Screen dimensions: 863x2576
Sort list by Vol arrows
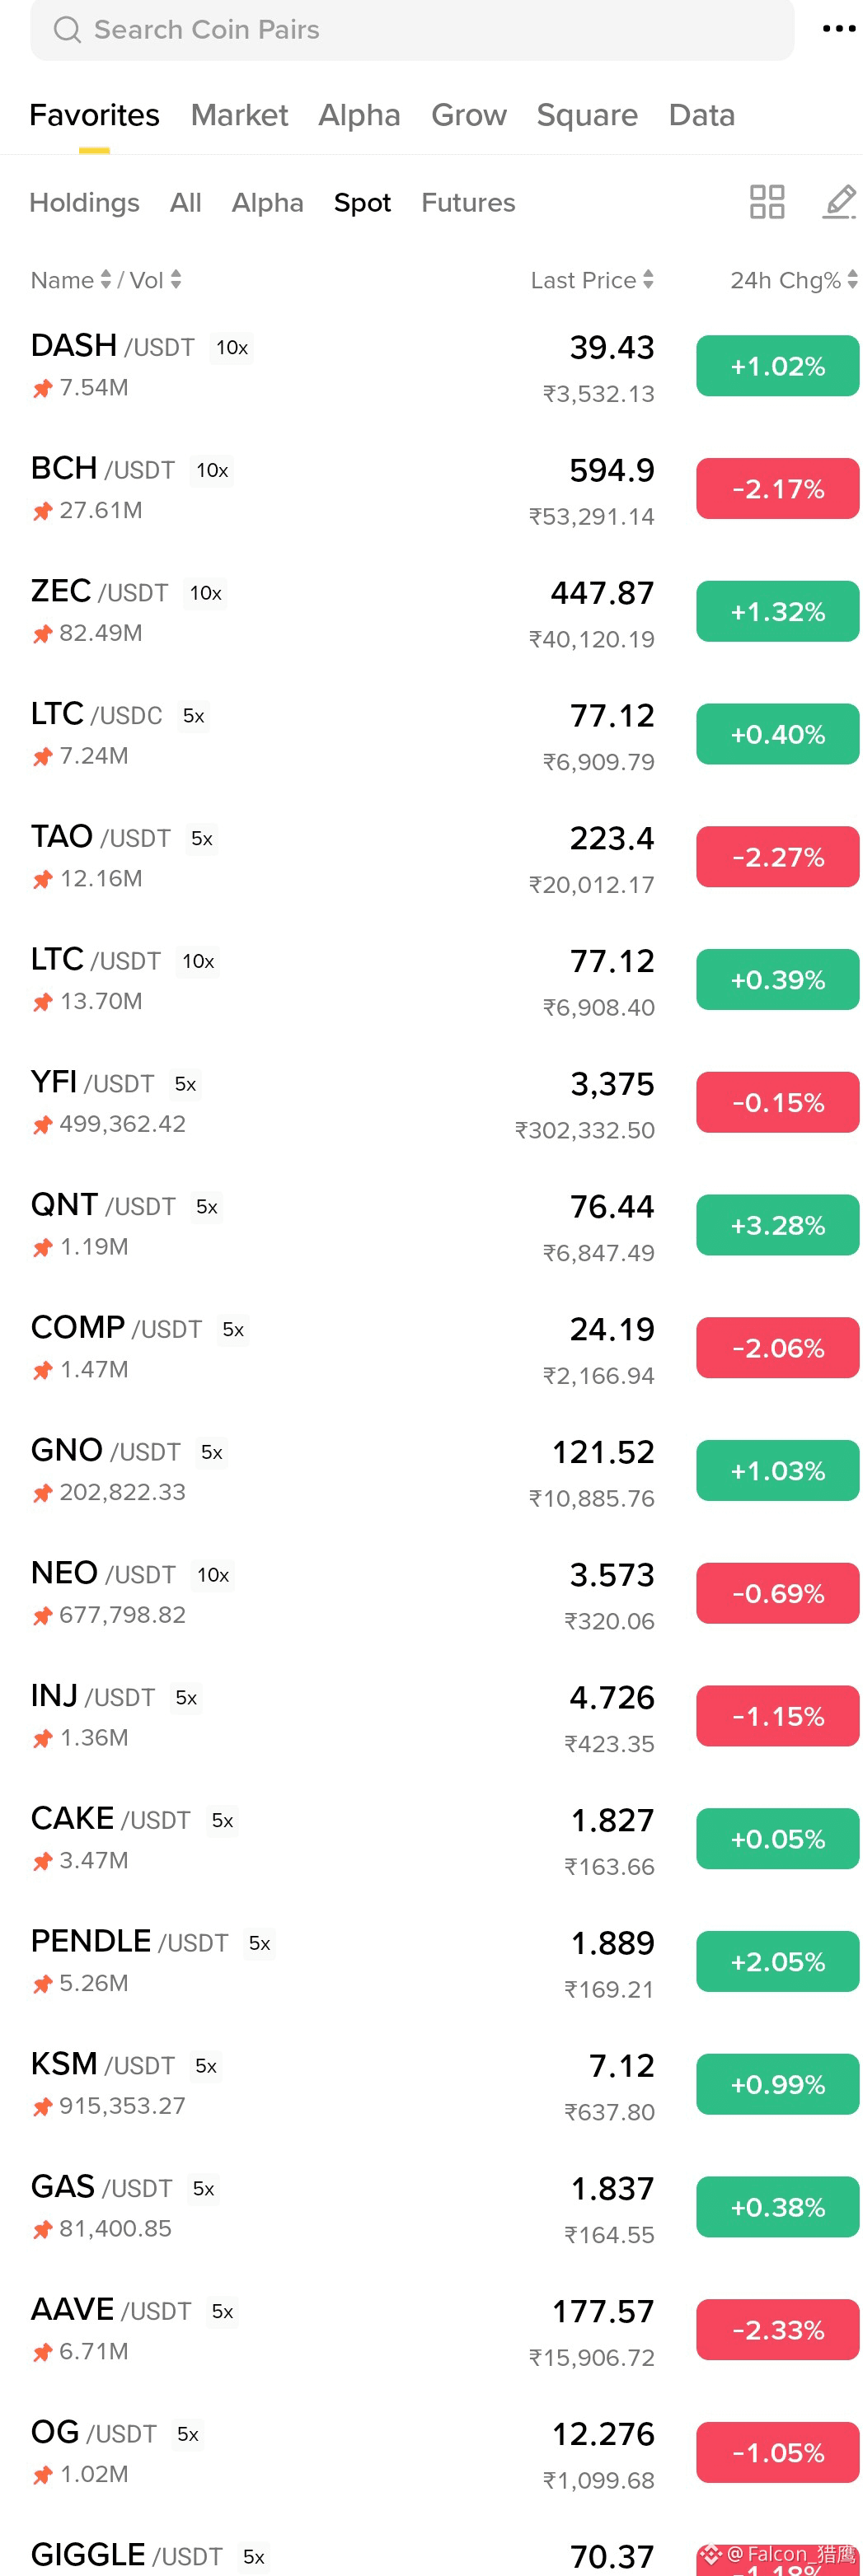(x=176, y=280)
